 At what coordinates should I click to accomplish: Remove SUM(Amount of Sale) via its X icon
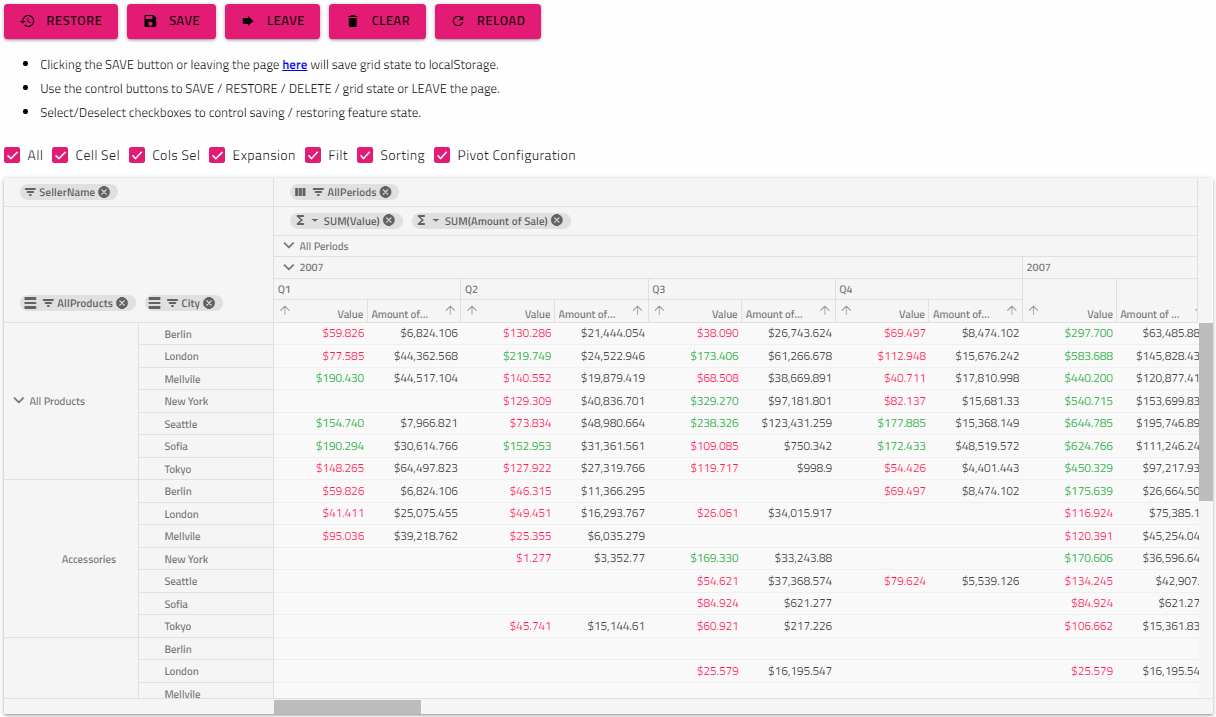tap(556, 219)
